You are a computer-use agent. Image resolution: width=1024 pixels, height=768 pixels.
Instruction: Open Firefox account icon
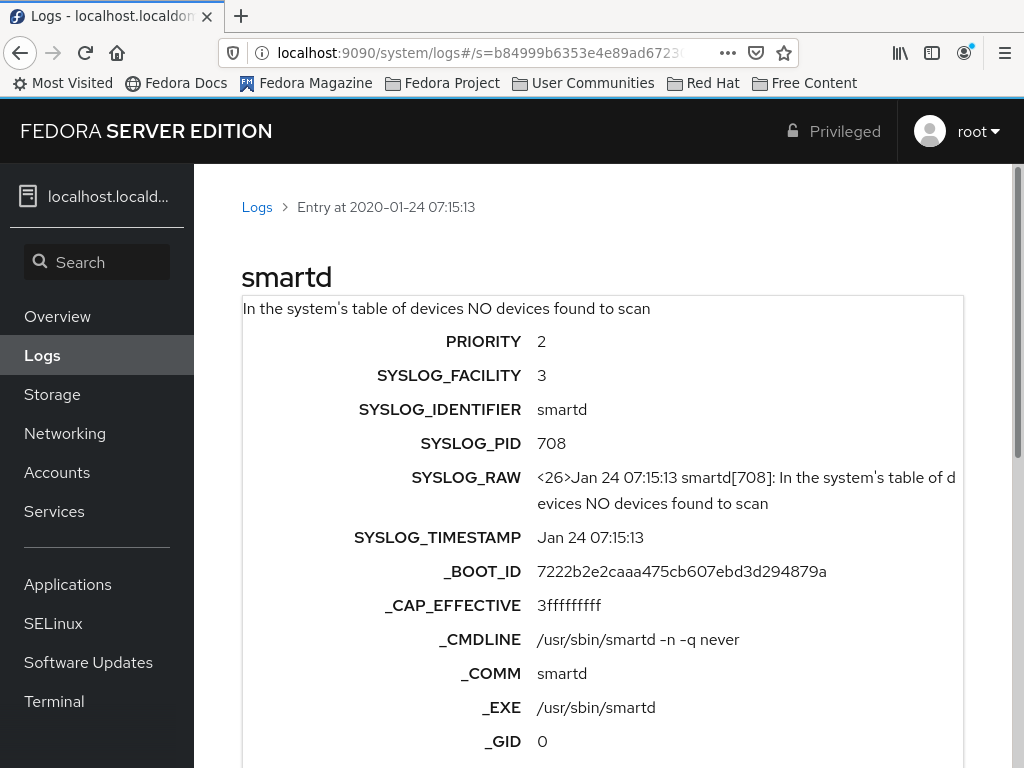pos(965,53)
